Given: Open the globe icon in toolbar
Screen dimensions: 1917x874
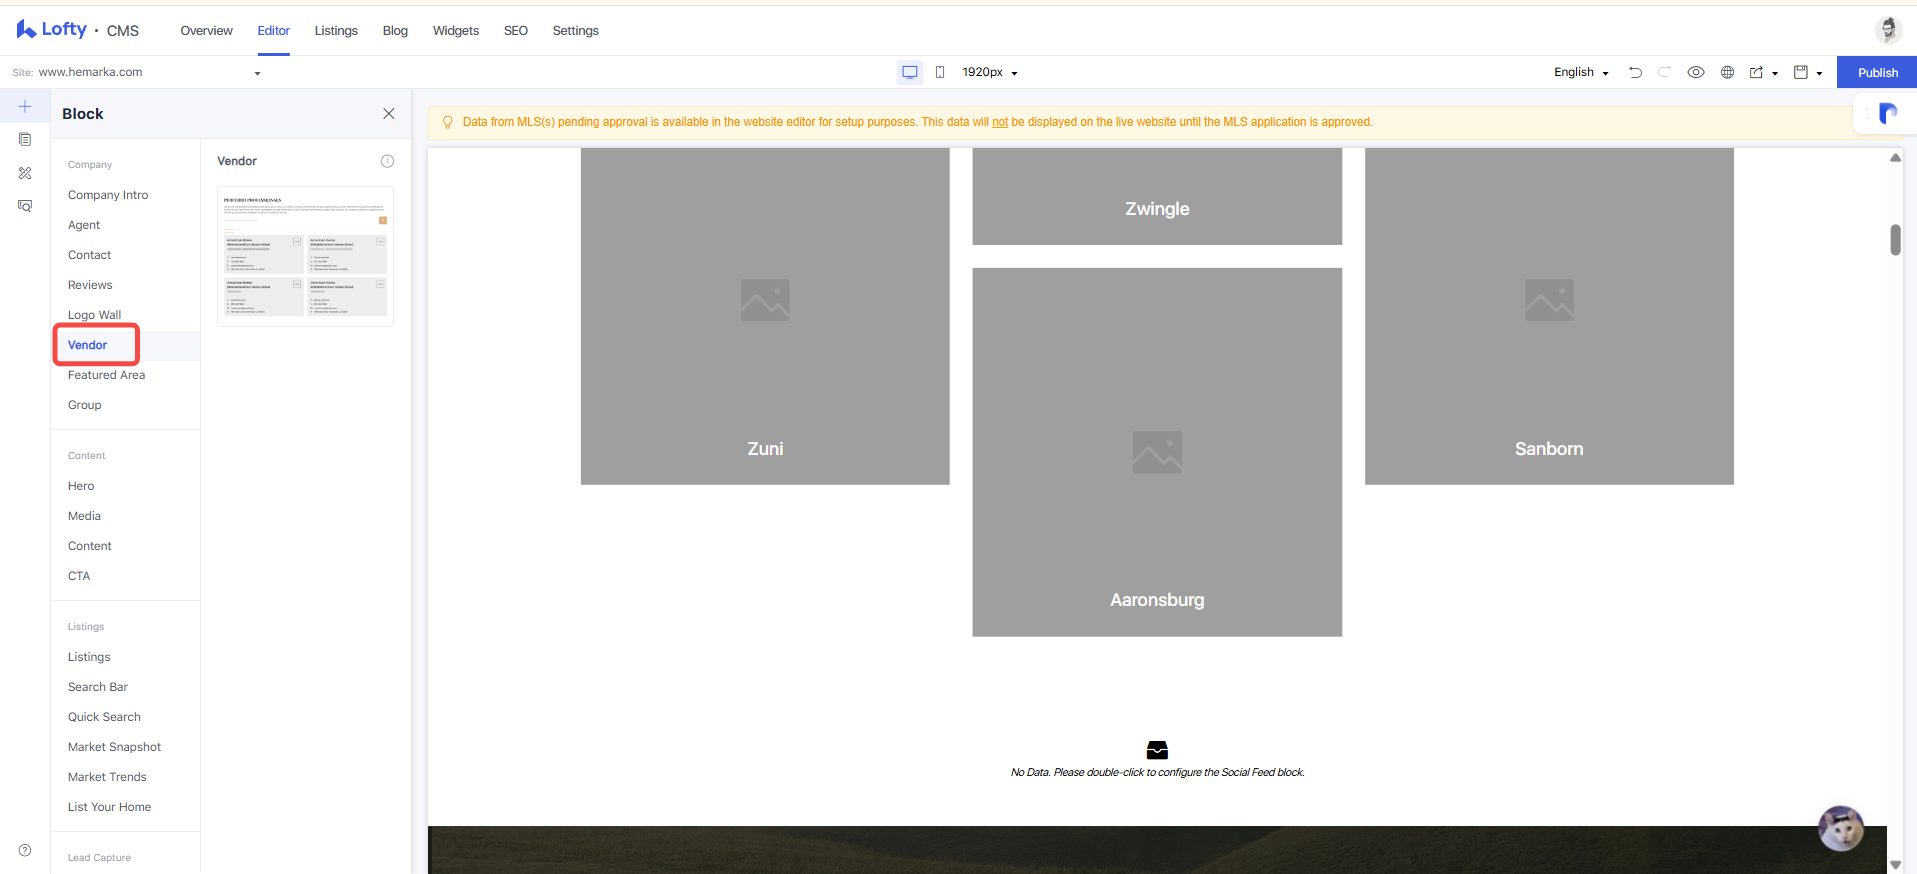Looking at the screenshot, I should 1727,72.
